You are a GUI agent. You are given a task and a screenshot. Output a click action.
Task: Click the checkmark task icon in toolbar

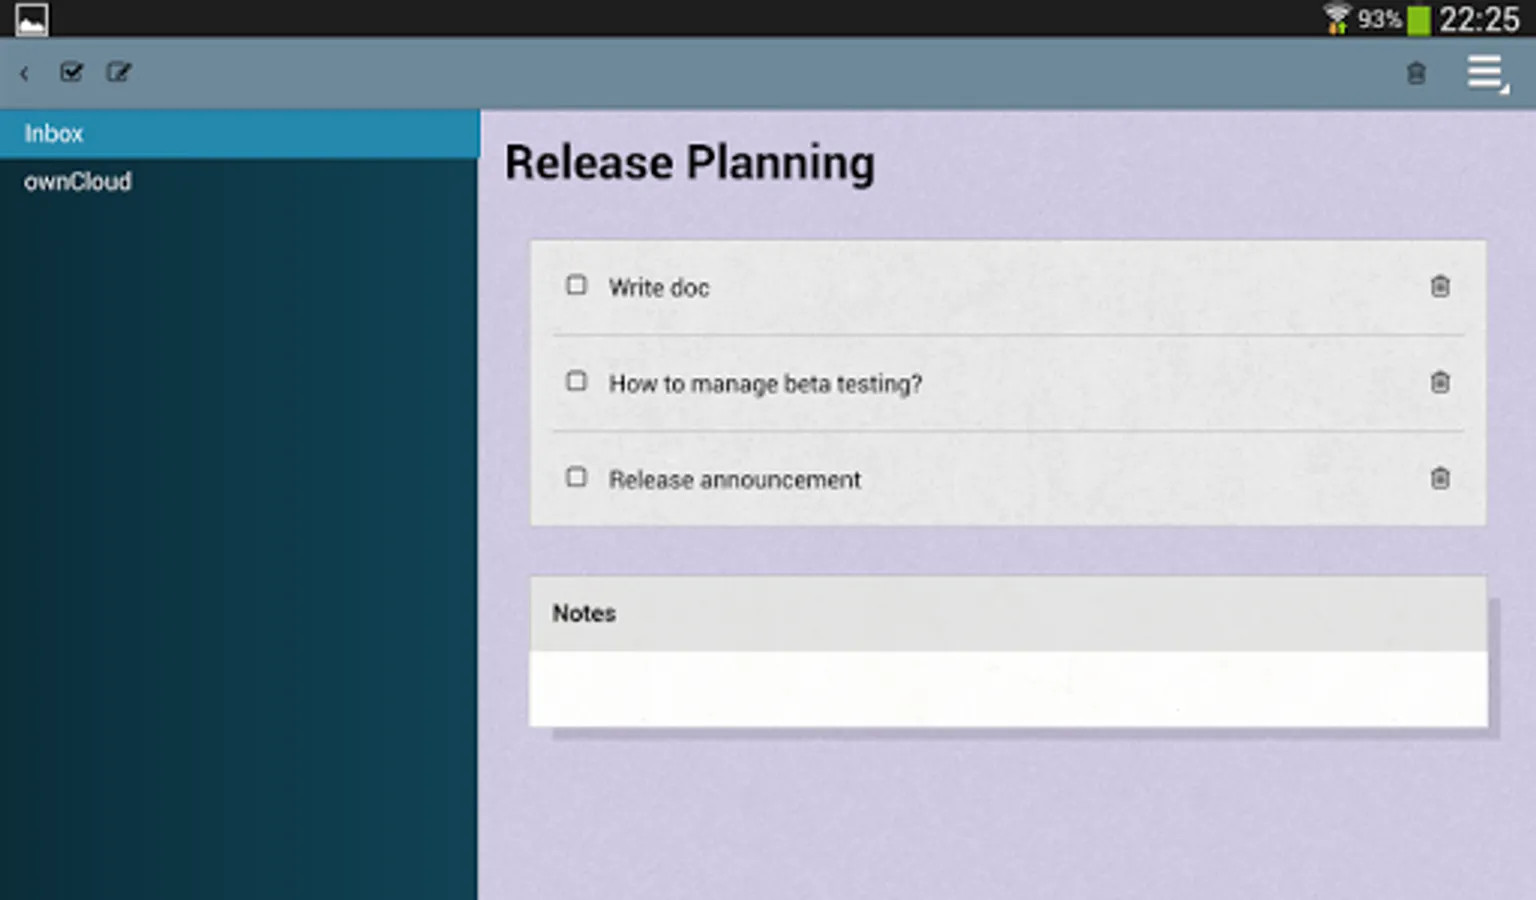point(71,72)
